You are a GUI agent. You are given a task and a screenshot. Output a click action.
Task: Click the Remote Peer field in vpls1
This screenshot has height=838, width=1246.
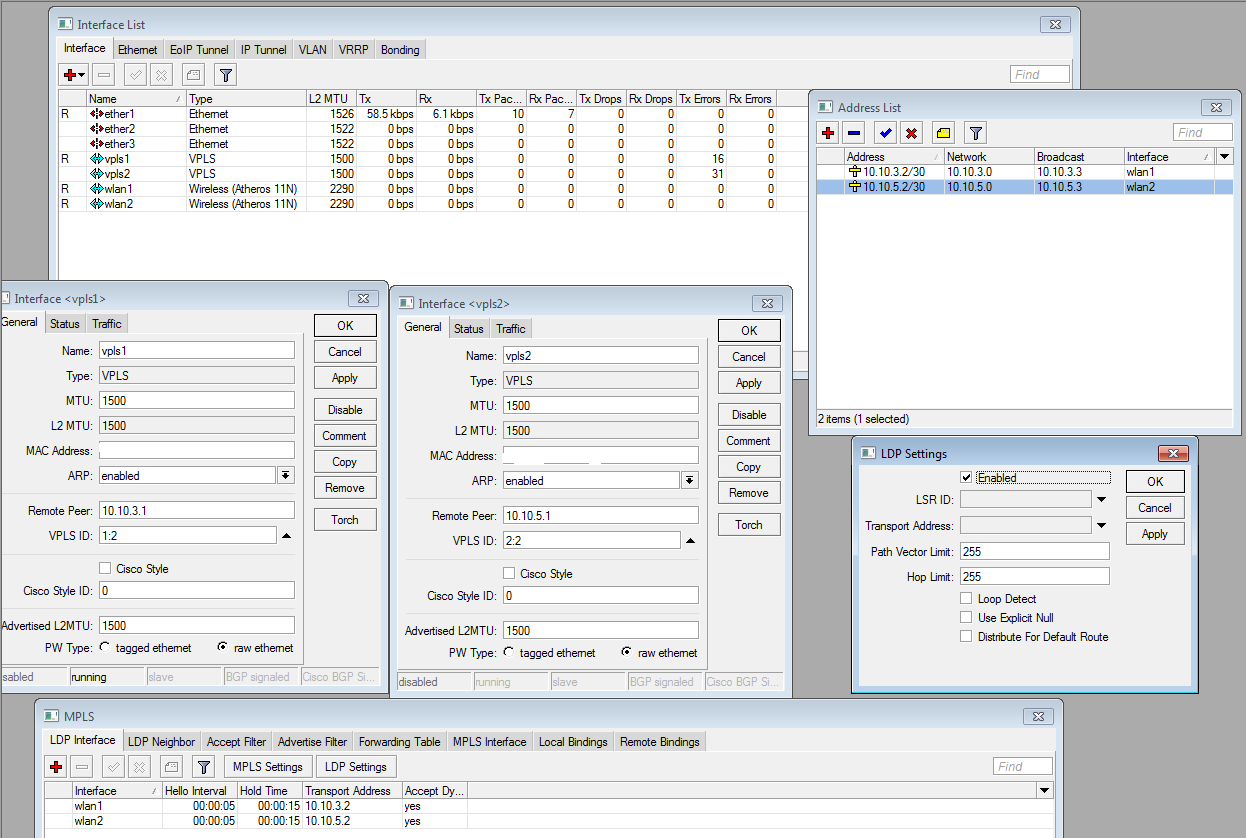pos(197,511)
